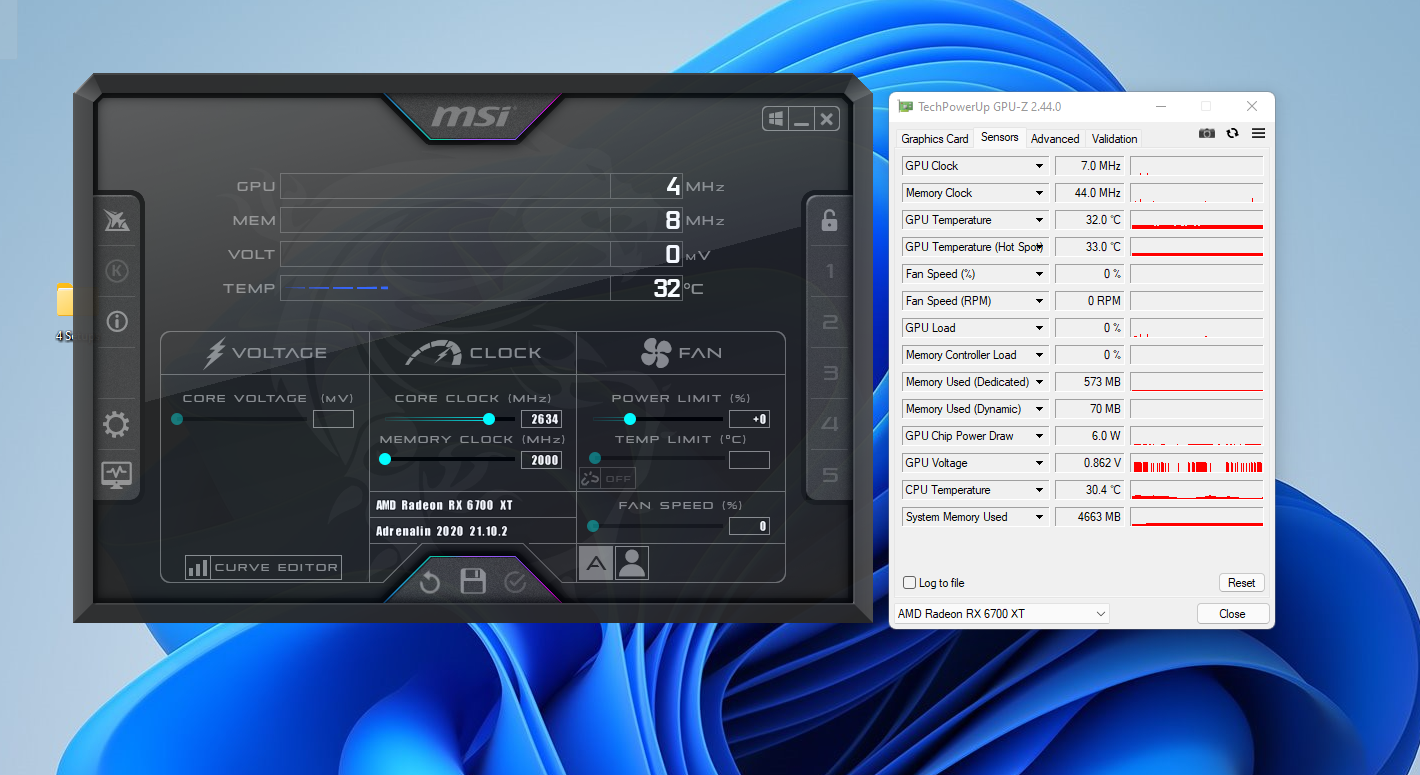Enable Log to file checkbox
The height and width of the screenshot is (775, 1420).
(909, 583)
